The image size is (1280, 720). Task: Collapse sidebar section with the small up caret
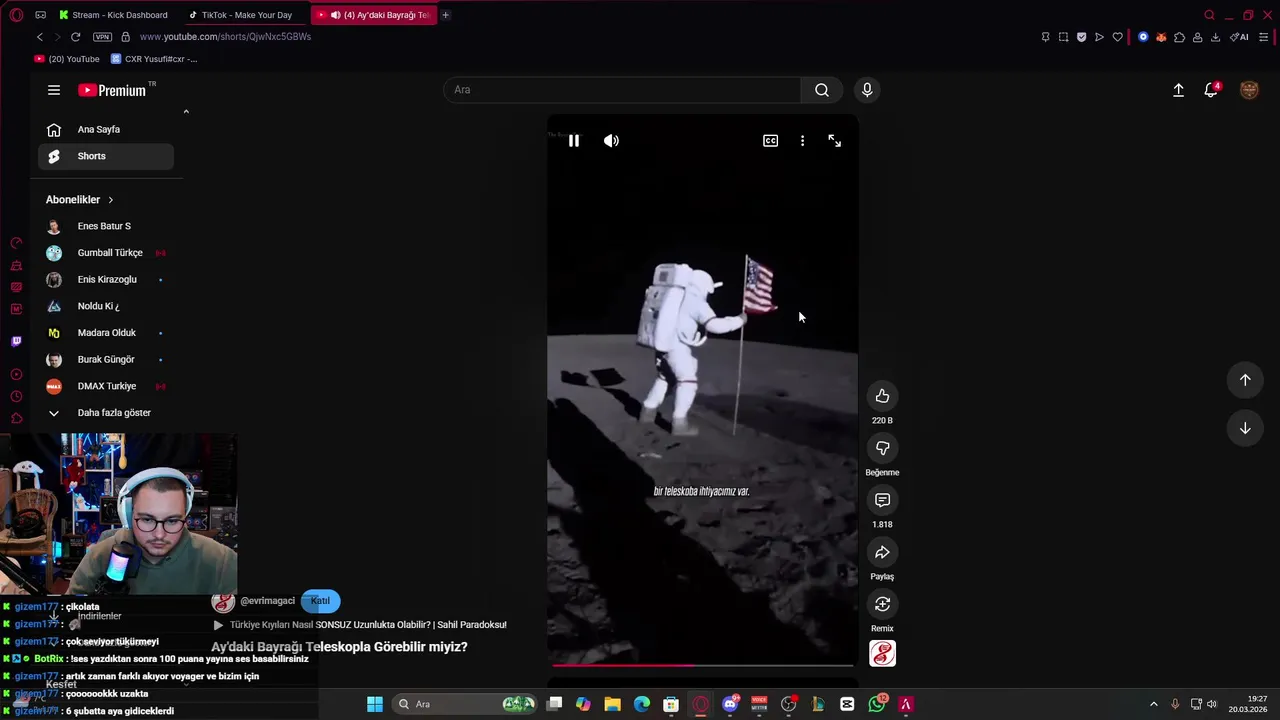pos(186,112)
